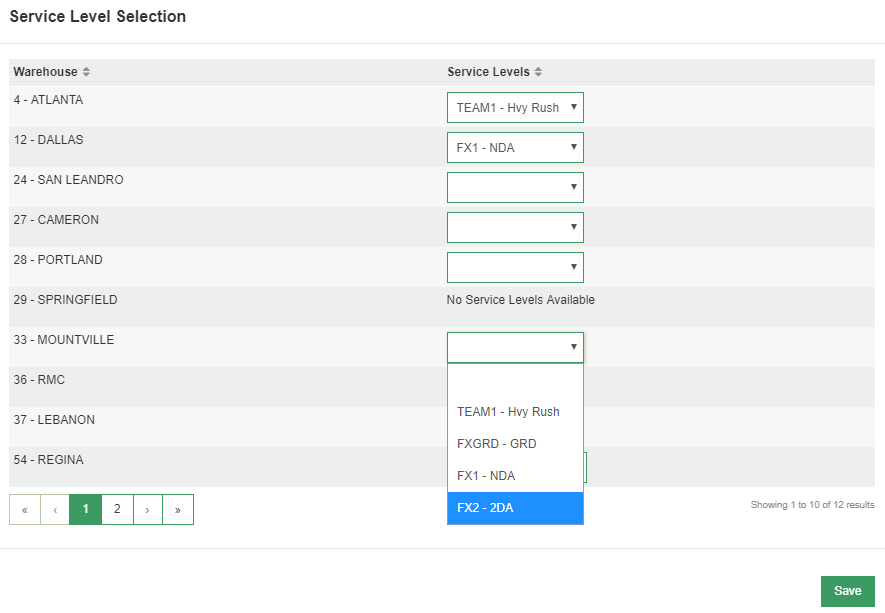This screenshot has height=613, width=885.
Task: Go to previous page arrow
Action: 55,510
